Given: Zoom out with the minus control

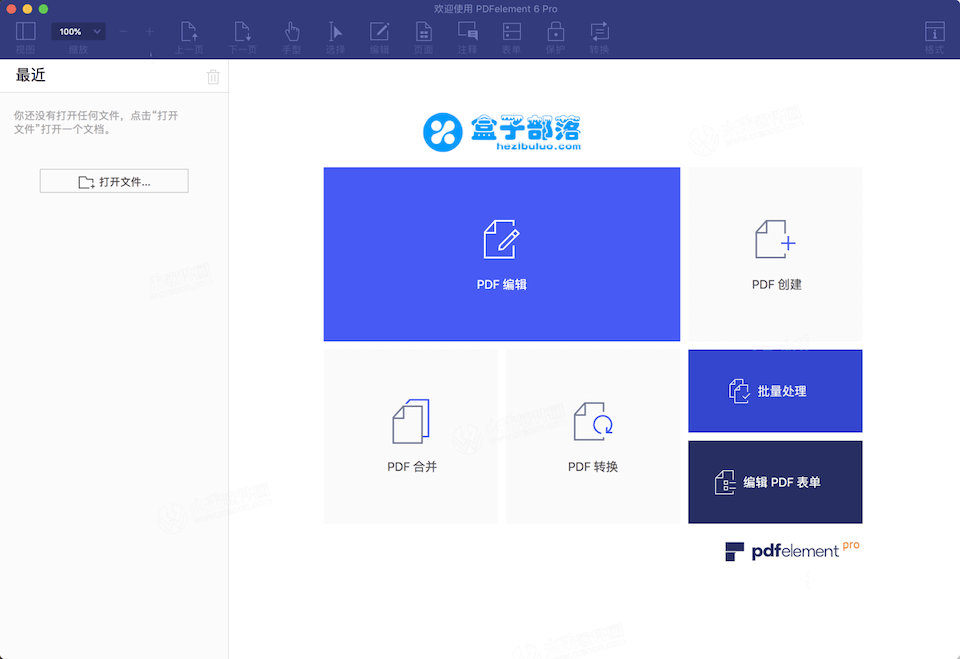Looking at the screenshot, I should (122, 31).
